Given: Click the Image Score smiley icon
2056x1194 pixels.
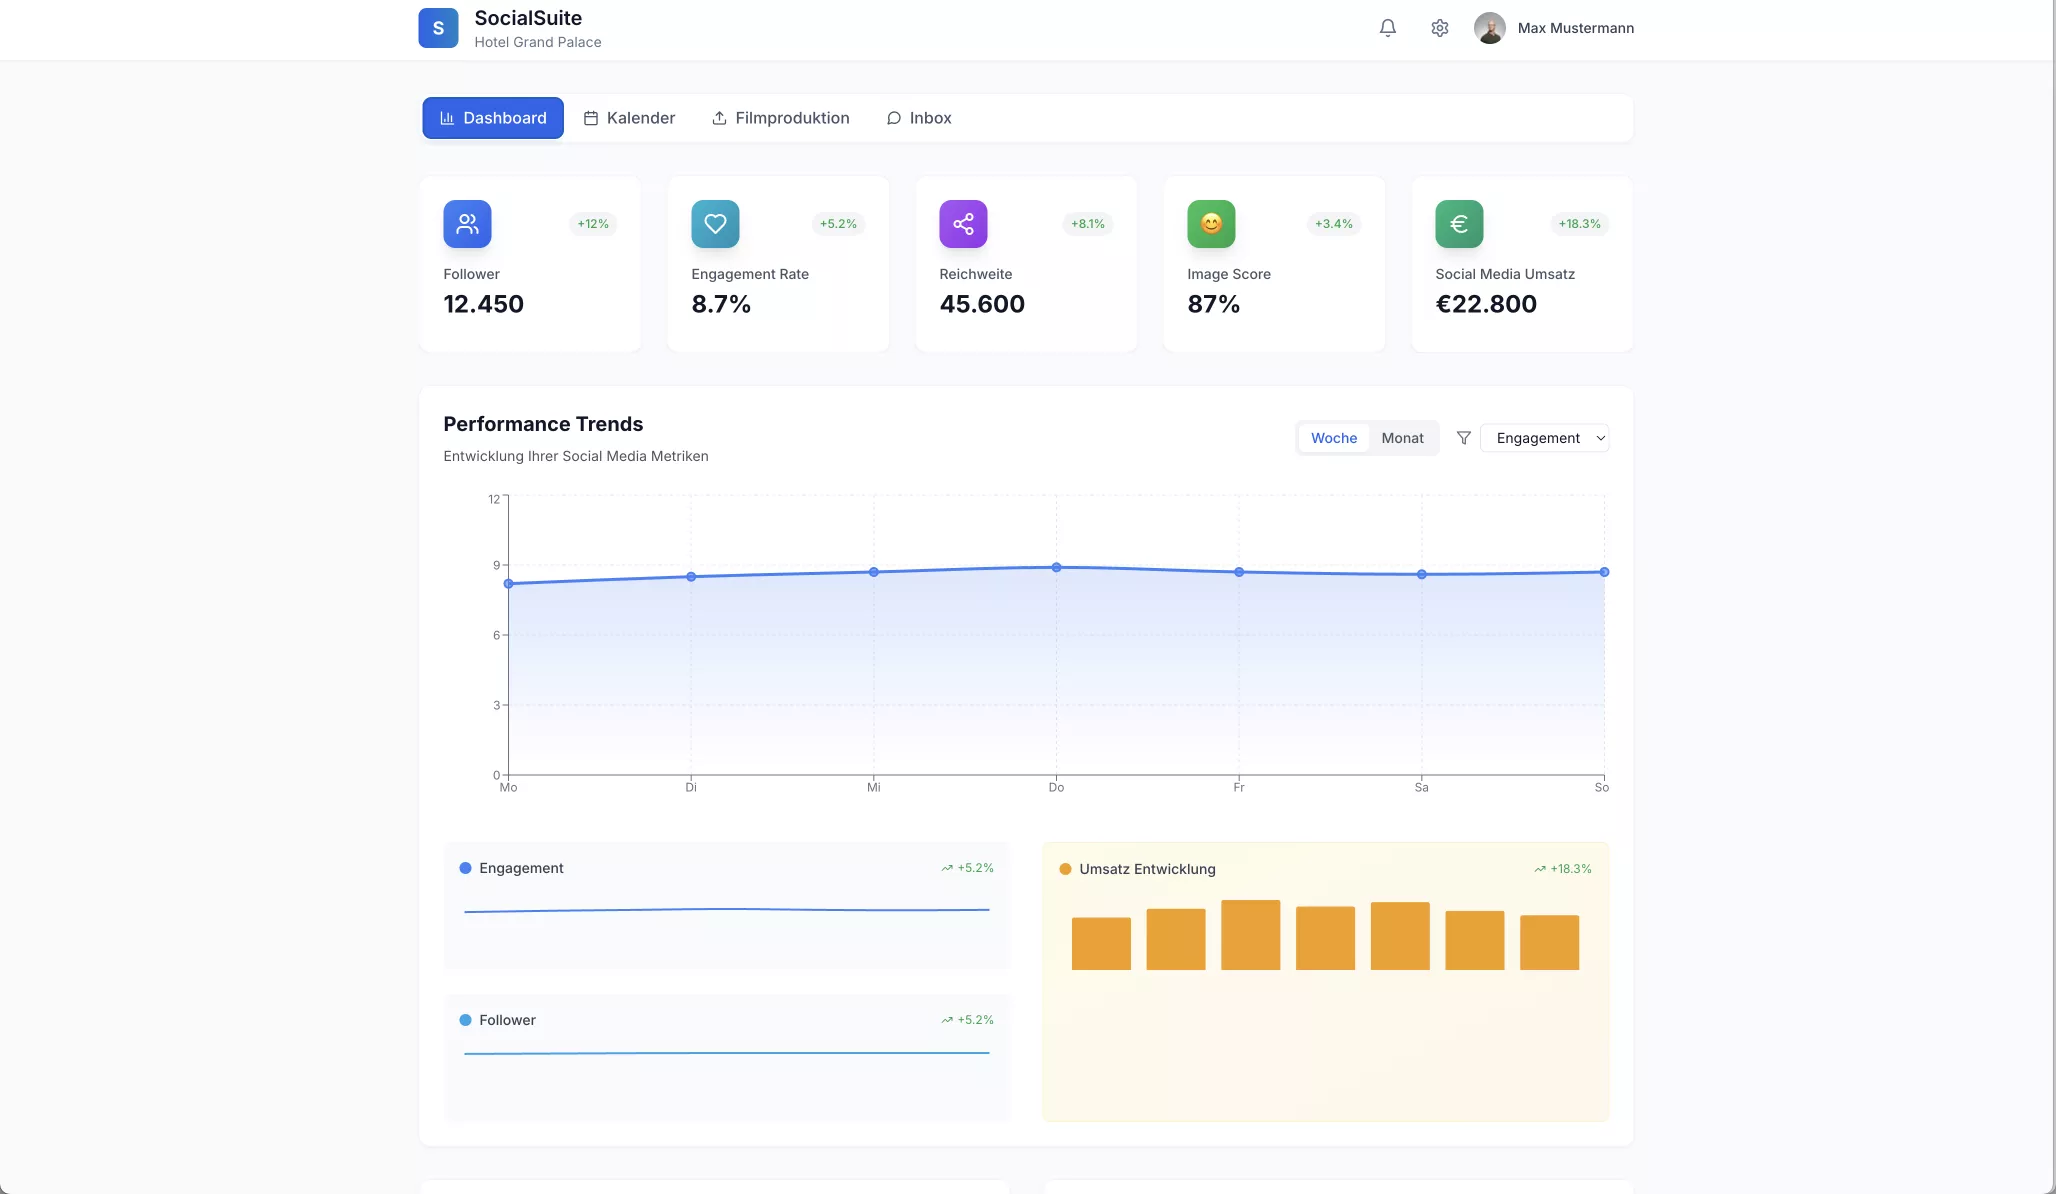Looking at the screenshot, I should (1211, 224).
